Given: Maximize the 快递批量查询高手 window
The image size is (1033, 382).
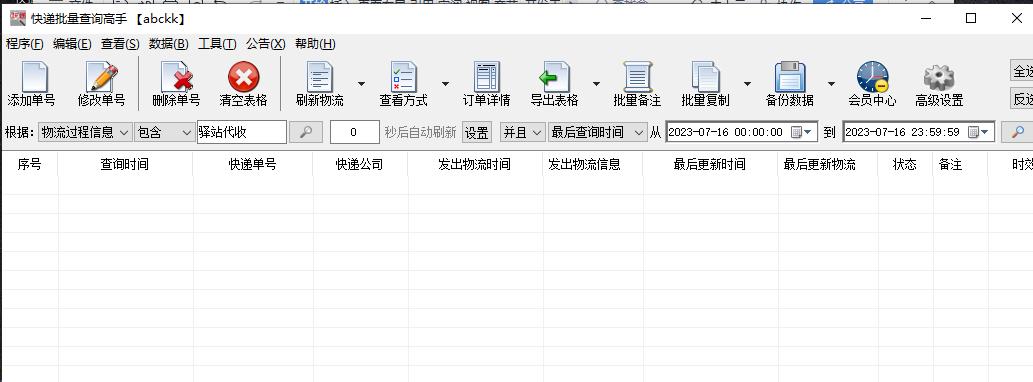Looking at the screenshot, I should [970, 18].
